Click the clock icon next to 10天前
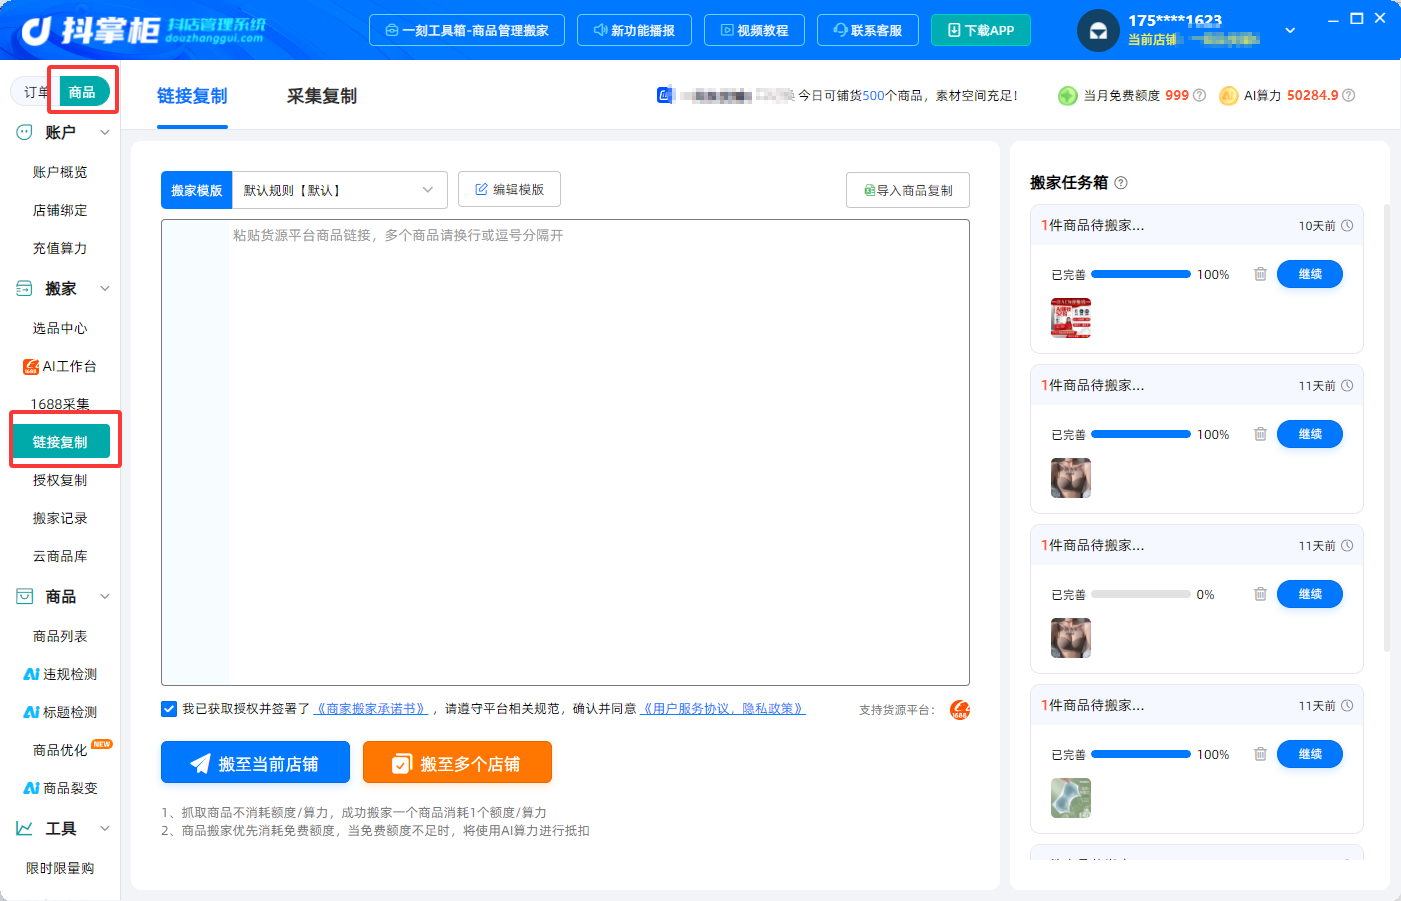1401x901 pixels. point(1347,226)
